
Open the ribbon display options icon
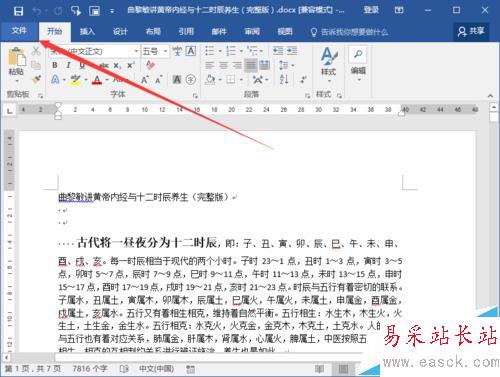(399, 10)
